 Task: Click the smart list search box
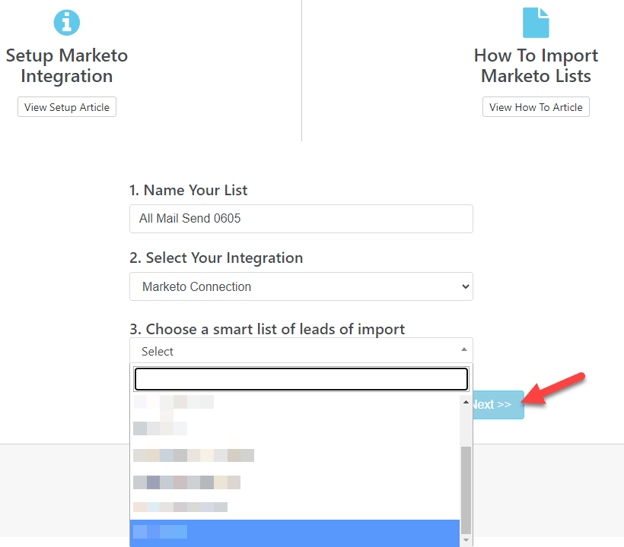point(301,379)
